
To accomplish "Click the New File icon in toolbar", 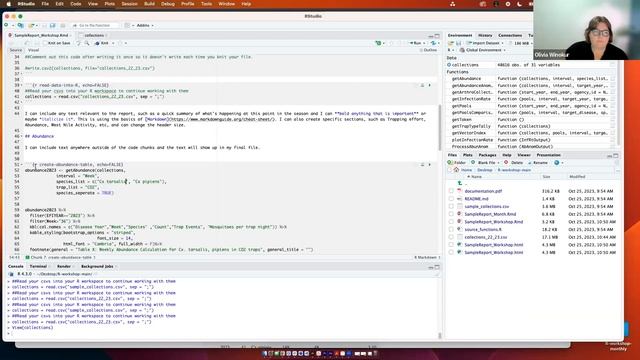I will pyautogui.click(x=7, y=25).
